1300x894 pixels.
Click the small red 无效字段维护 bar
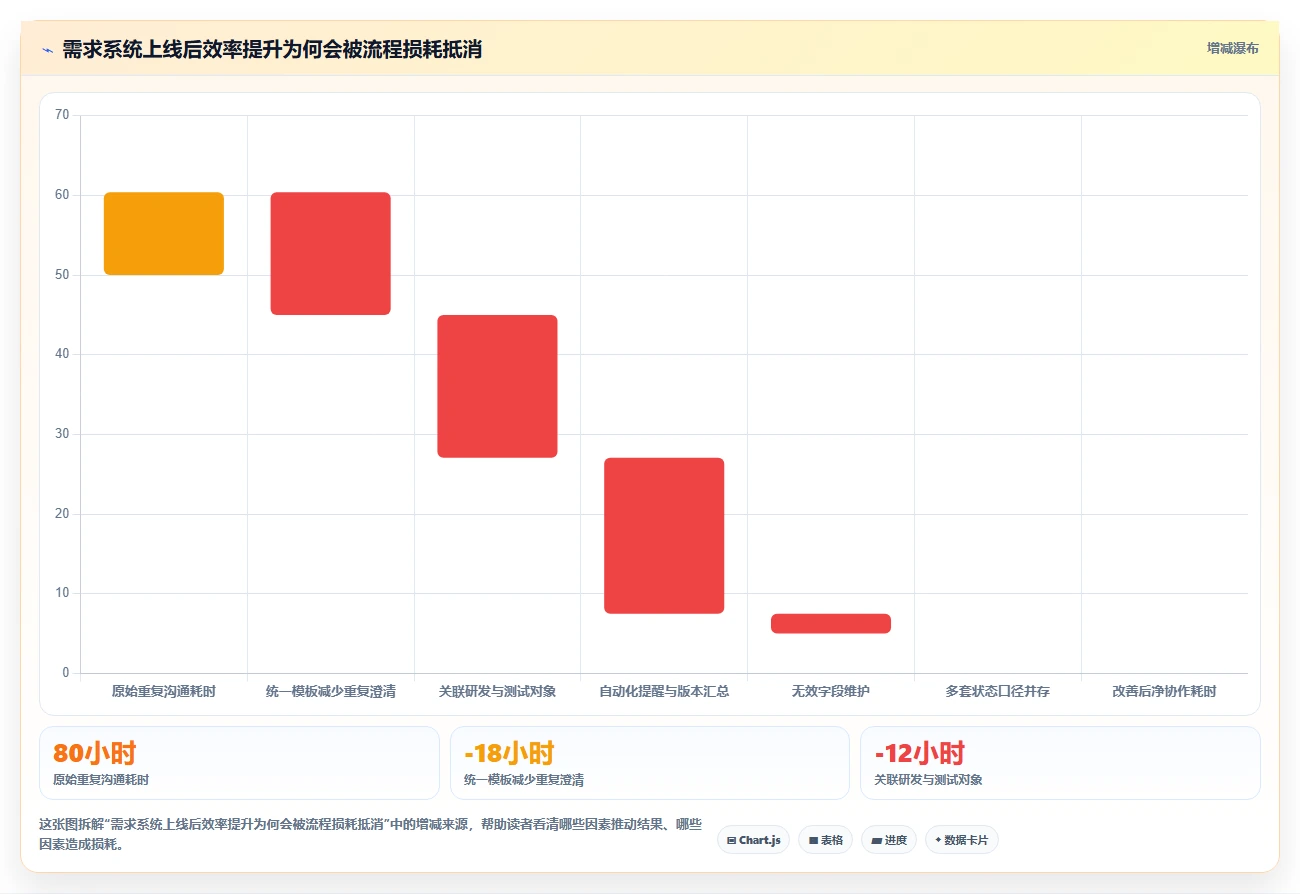831,623
